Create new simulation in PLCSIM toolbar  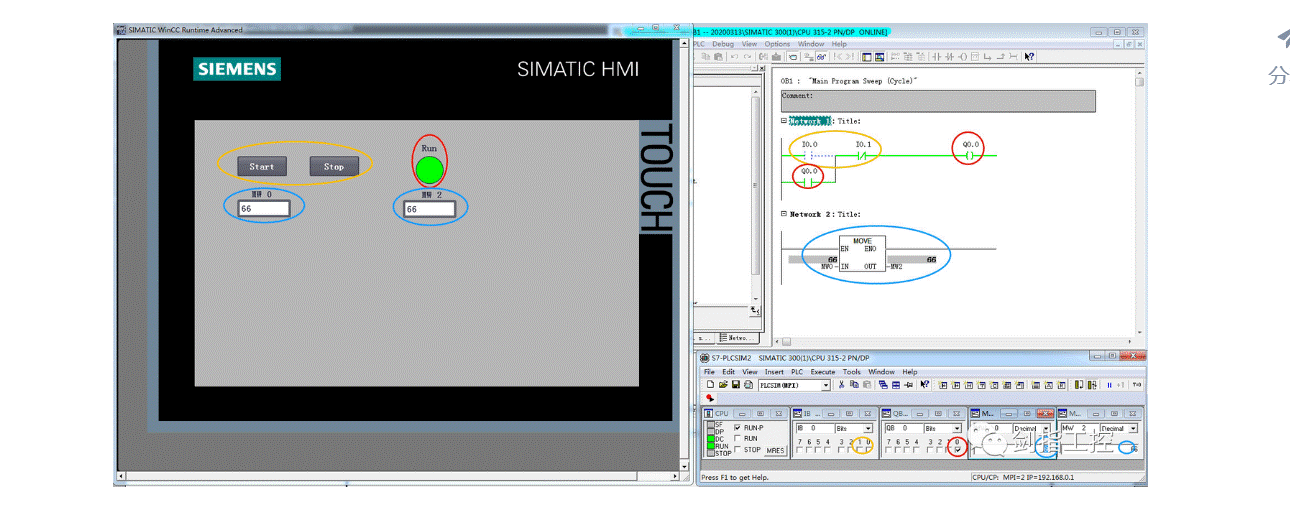[x=710, y=385]
